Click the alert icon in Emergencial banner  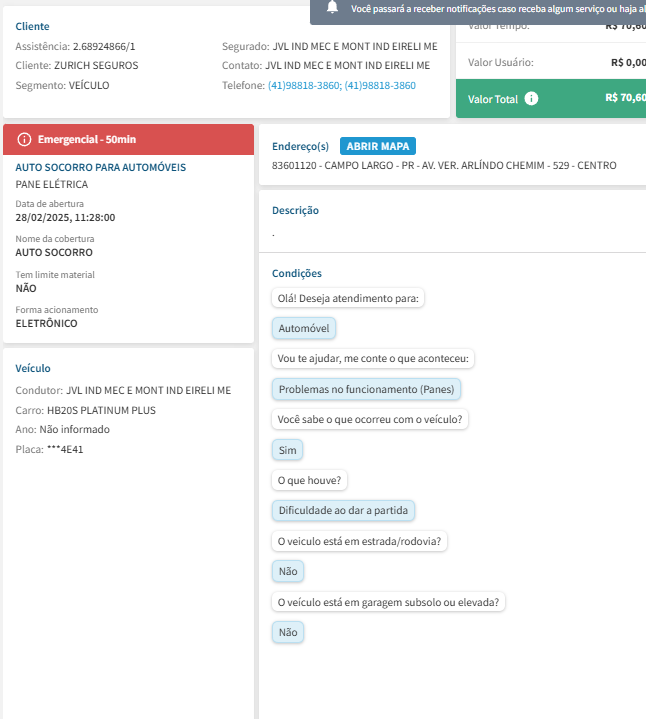pyautogui.click(x=25, y=139)
